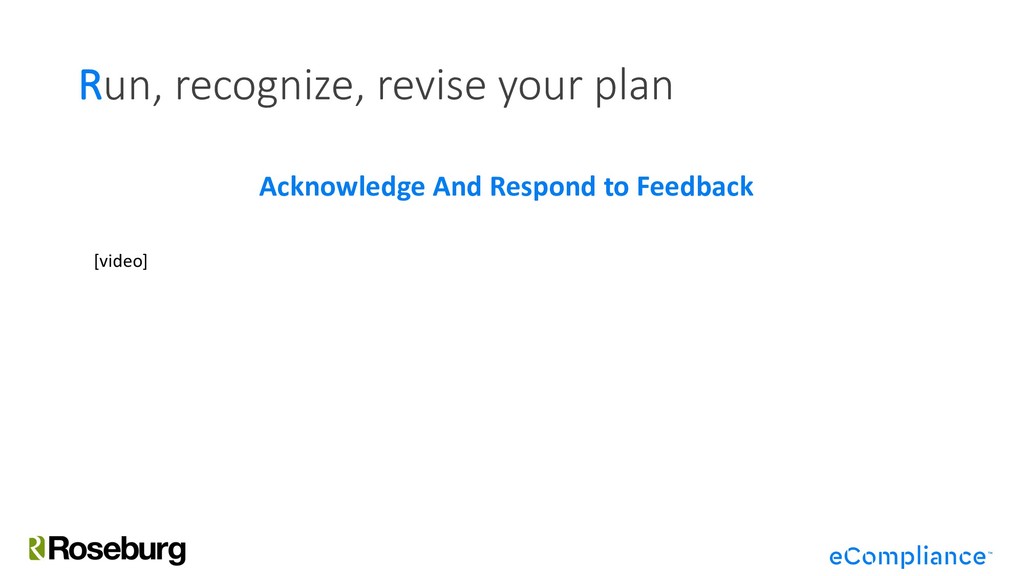Click the word 'plan' in the title
1024x576 pixels.
[634, 87]
